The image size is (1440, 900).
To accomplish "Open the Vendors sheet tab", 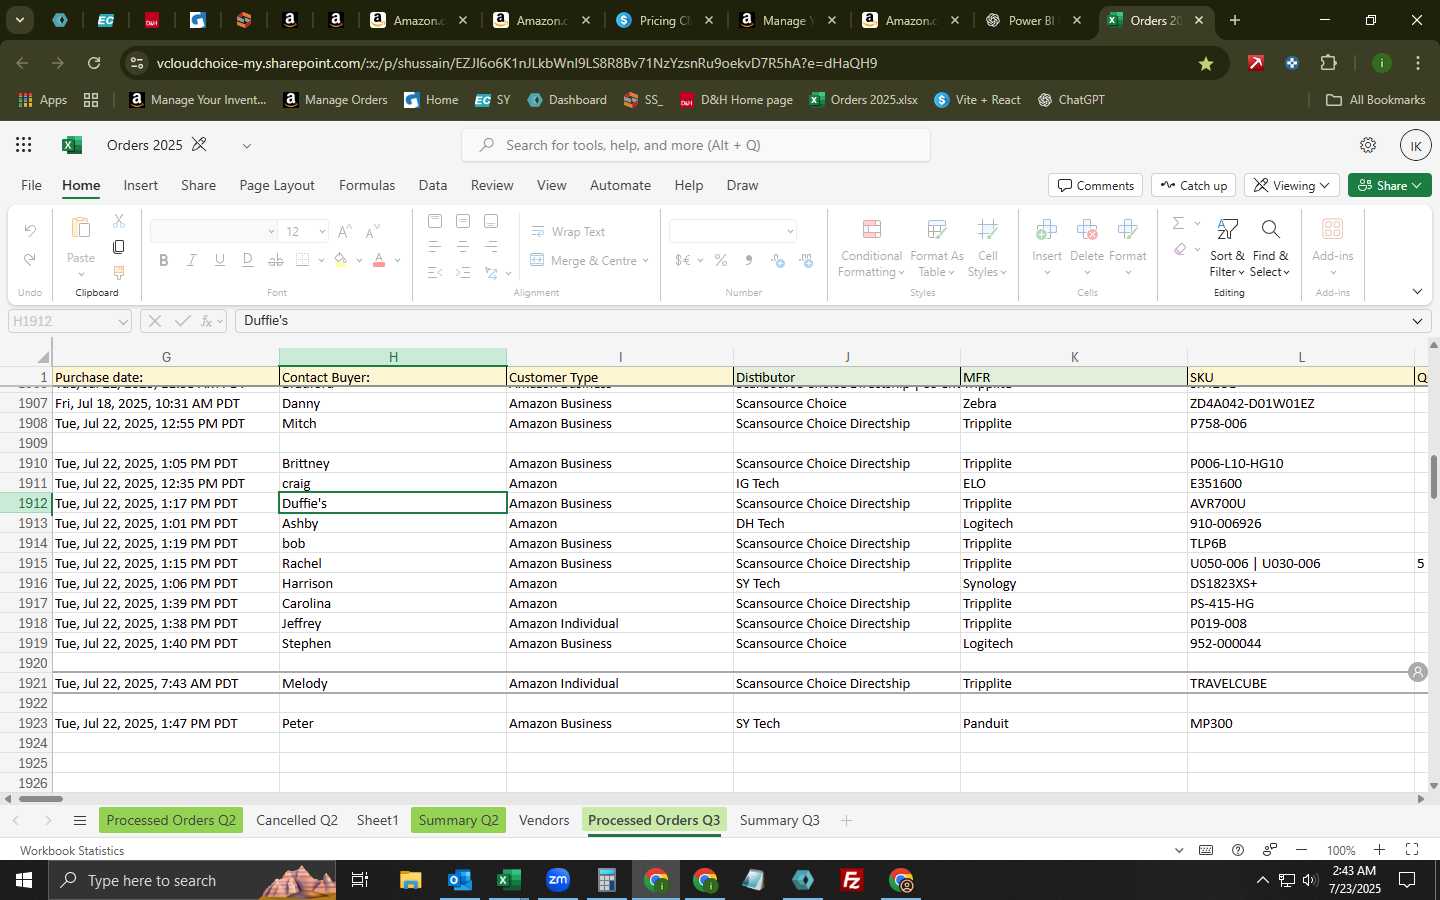I will coord(544,820).
